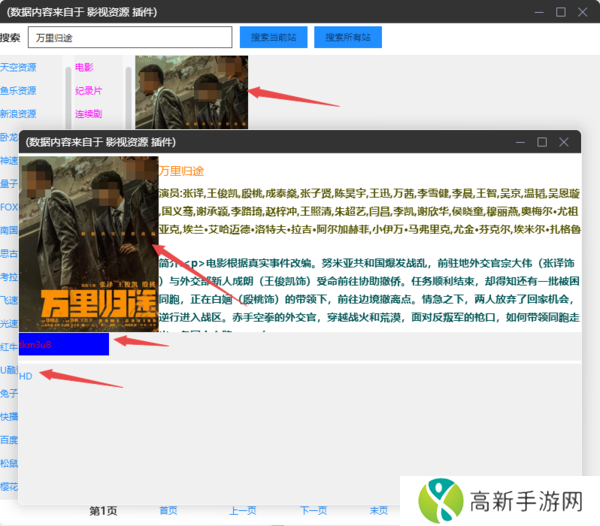Minimize the movie detail popup window
The image size is (600, 526).
[519, 142]
